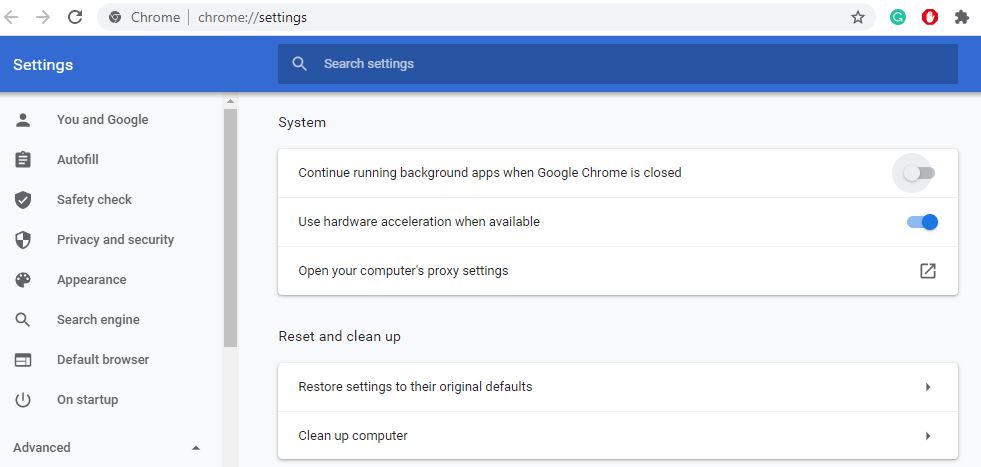Click the Settings title in header

tap(43, 64)
